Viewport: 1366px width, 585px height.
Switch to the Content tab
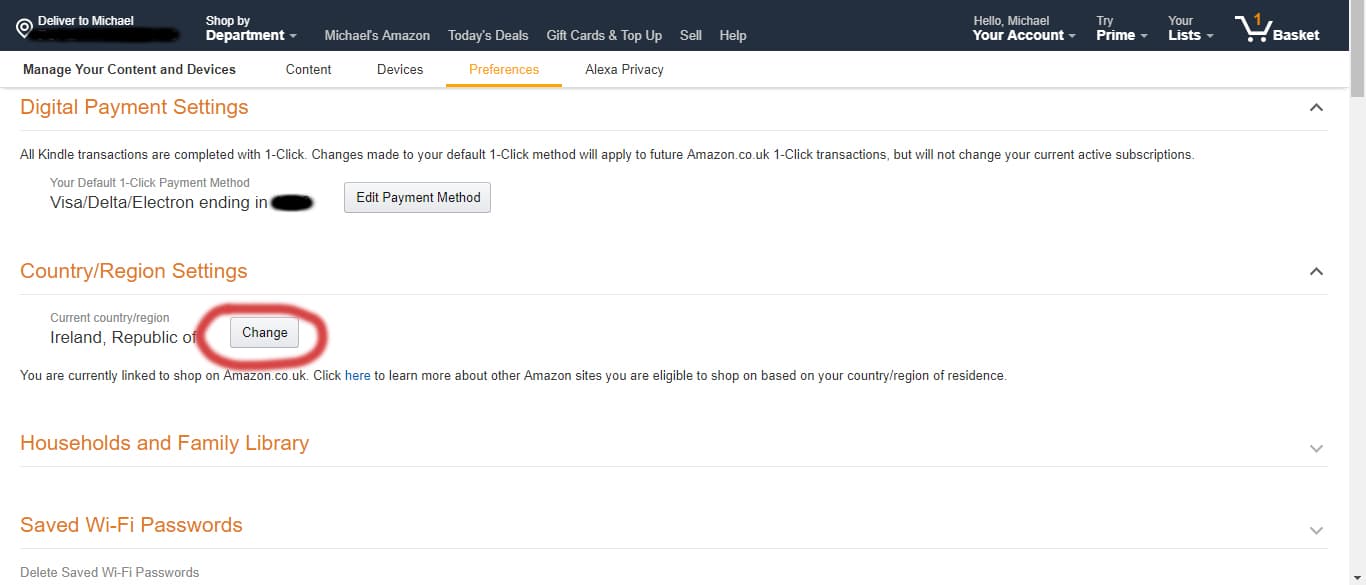click(308, 69)
